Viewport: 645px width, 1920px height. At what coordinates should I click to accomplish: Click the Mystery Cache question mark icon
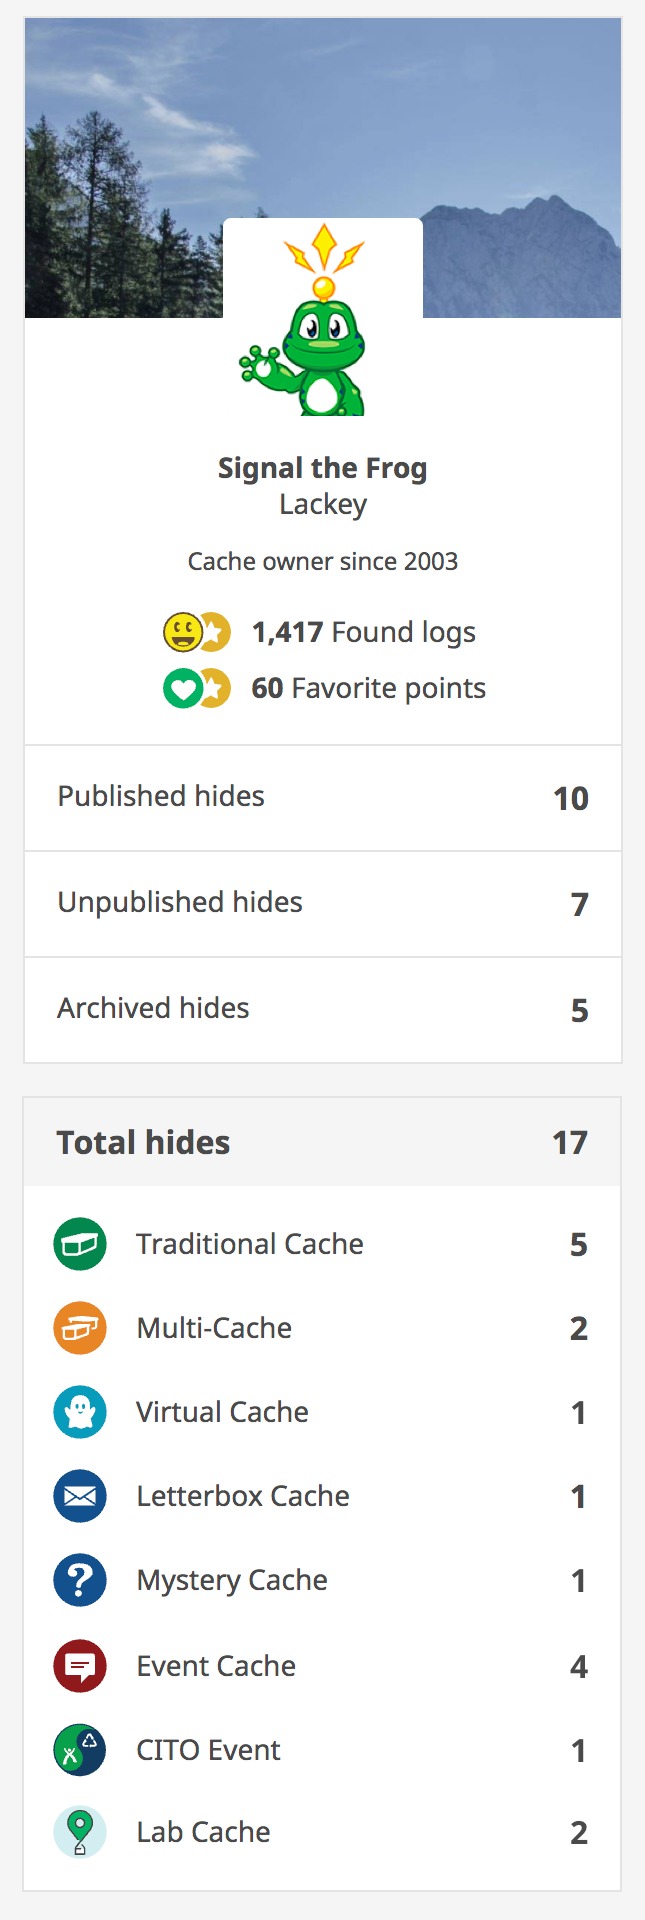(x=80, y=1580)
